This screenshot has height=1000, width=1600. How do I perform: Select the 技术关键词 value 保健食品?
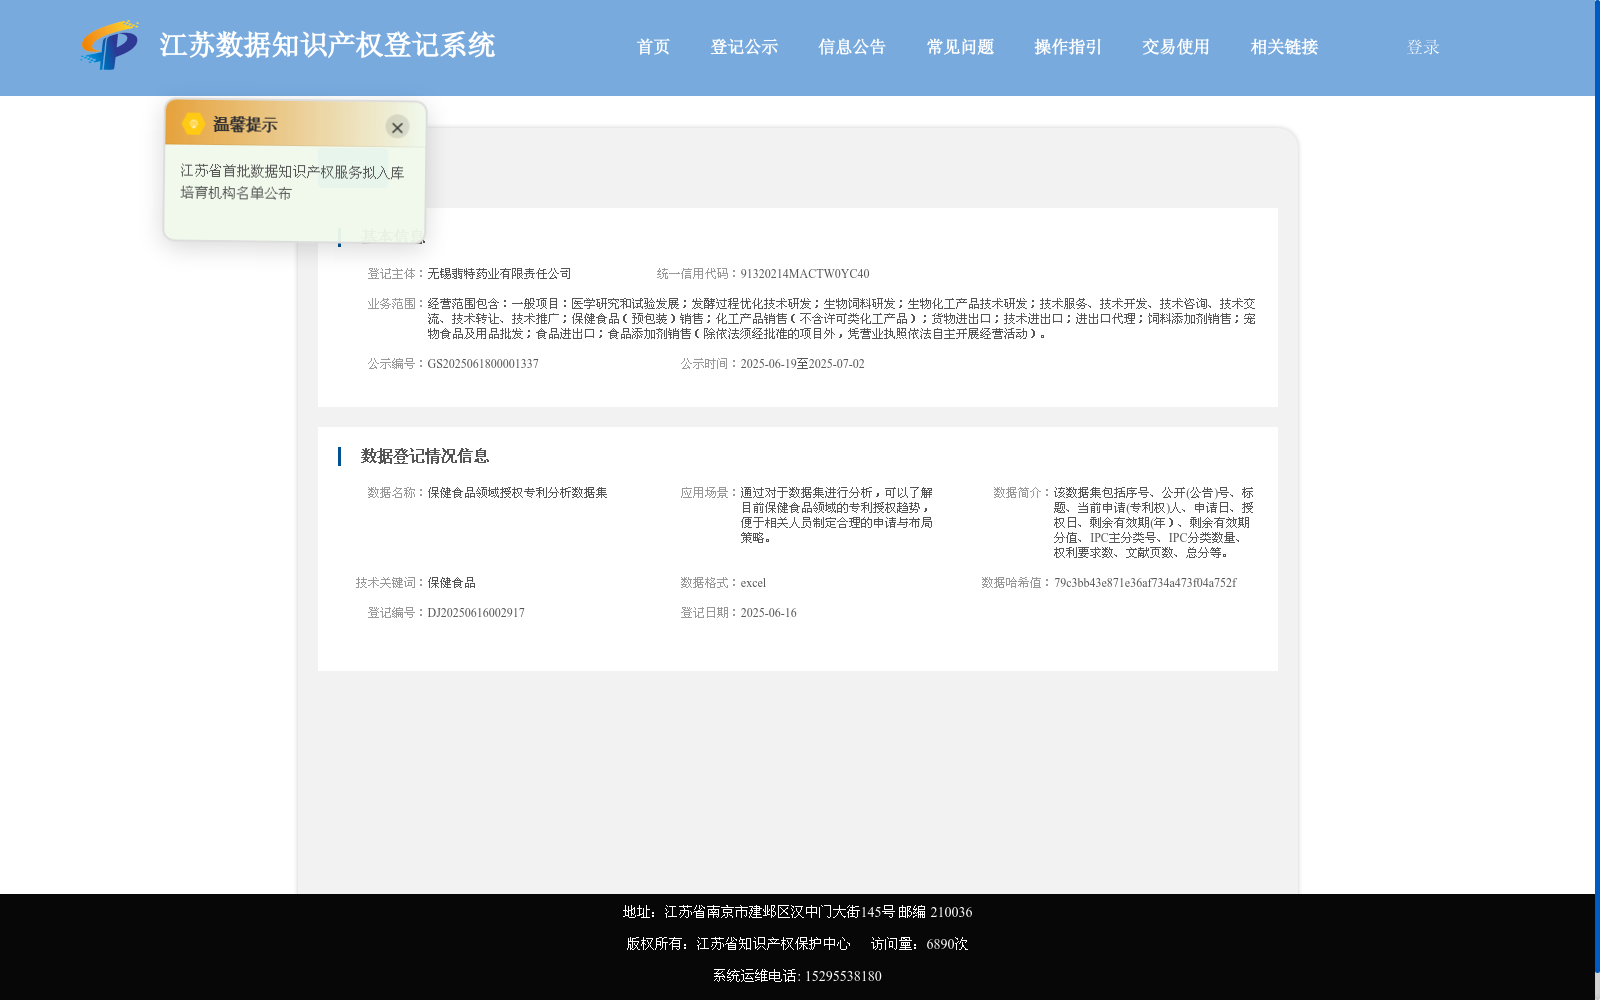click(x=451, y=583)
